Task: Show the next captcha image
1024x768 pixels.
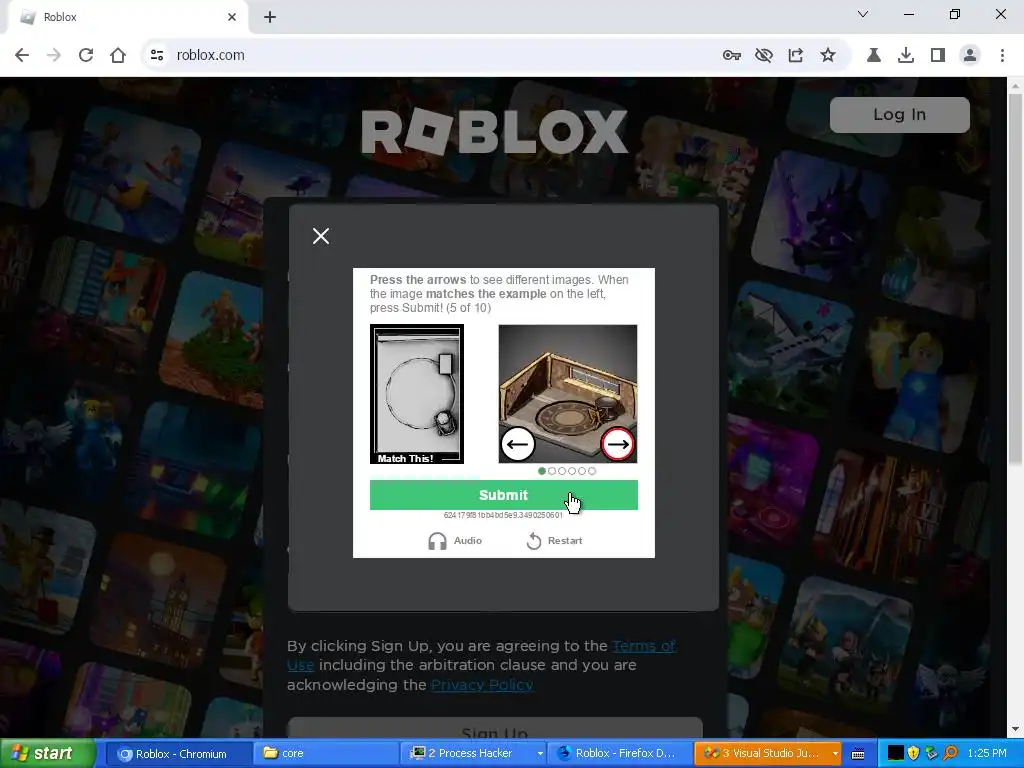Action: (x=618, y=444)
